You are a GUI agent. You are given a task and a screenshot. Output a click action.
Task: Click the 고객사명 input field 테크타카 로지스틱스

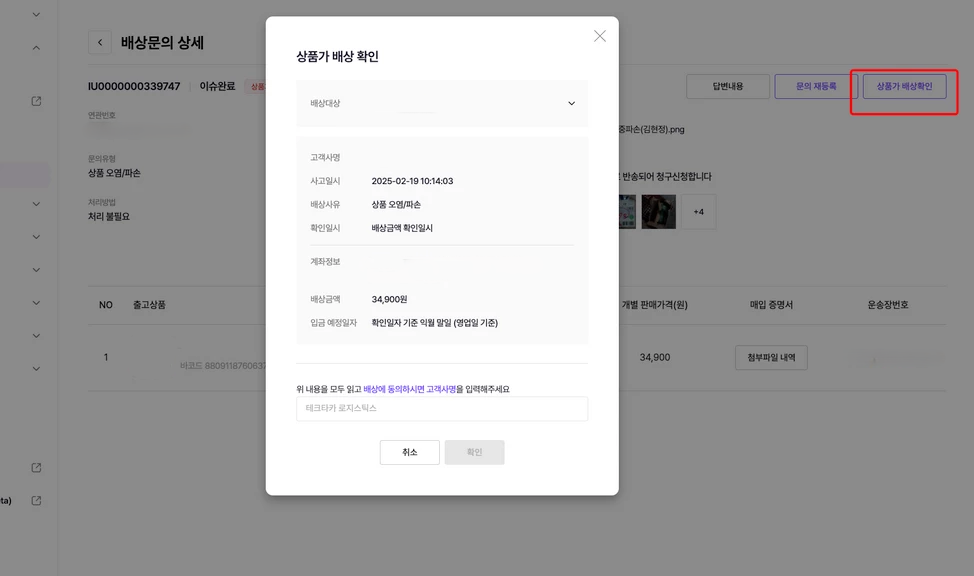(x=442, y=408)
